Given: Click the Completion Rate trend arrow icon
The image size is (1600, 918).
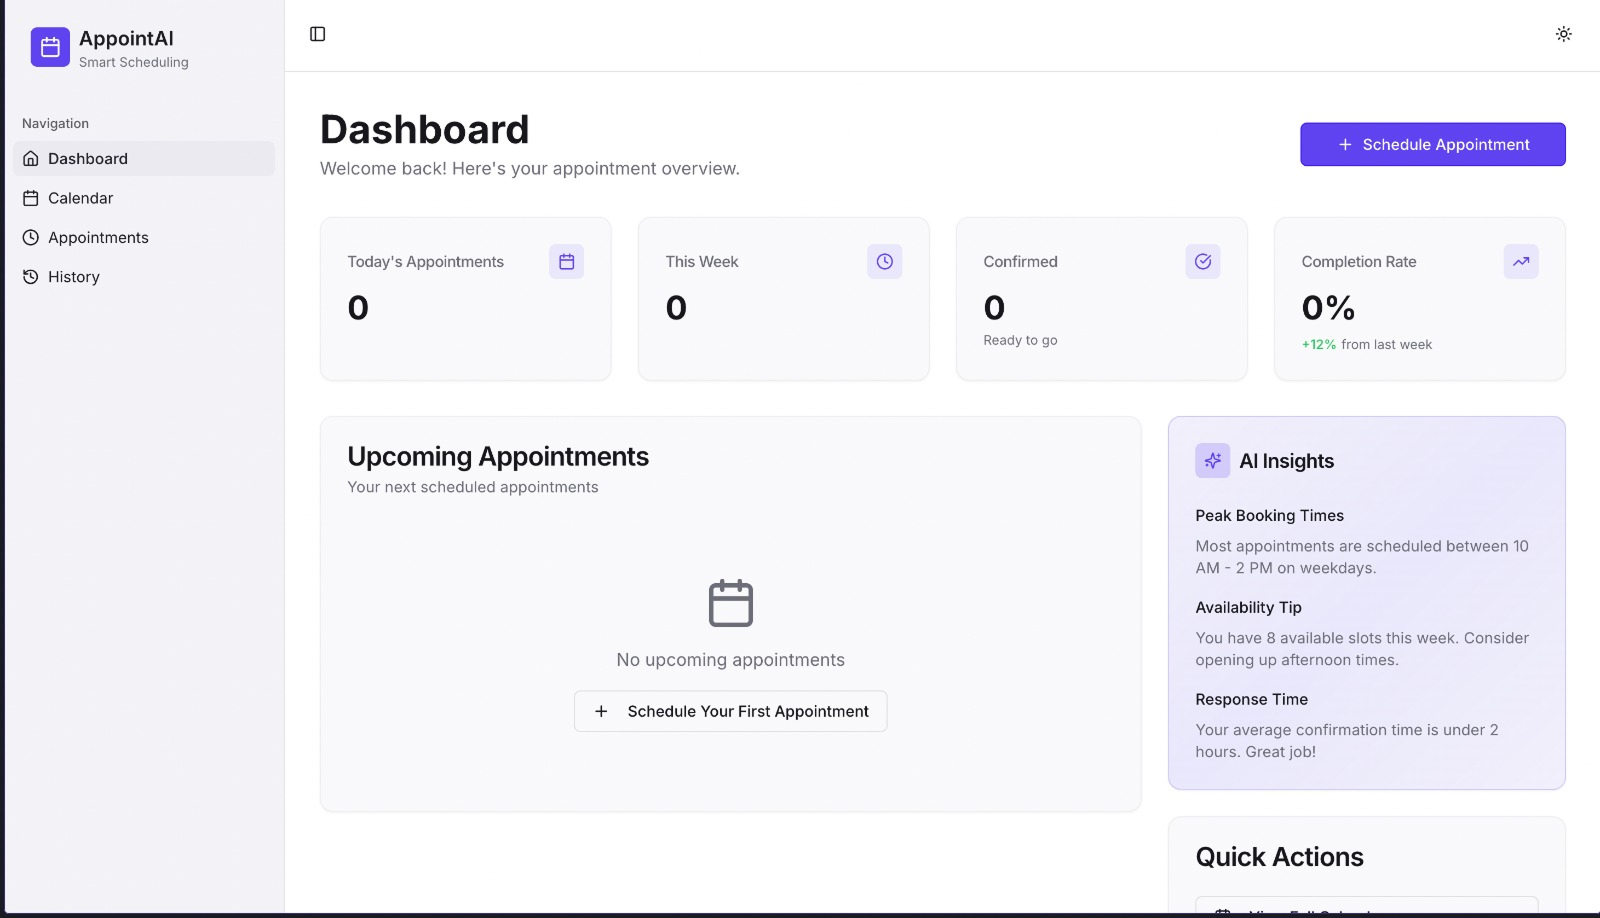Looking at the screenshot, I should coord(1520,262).
